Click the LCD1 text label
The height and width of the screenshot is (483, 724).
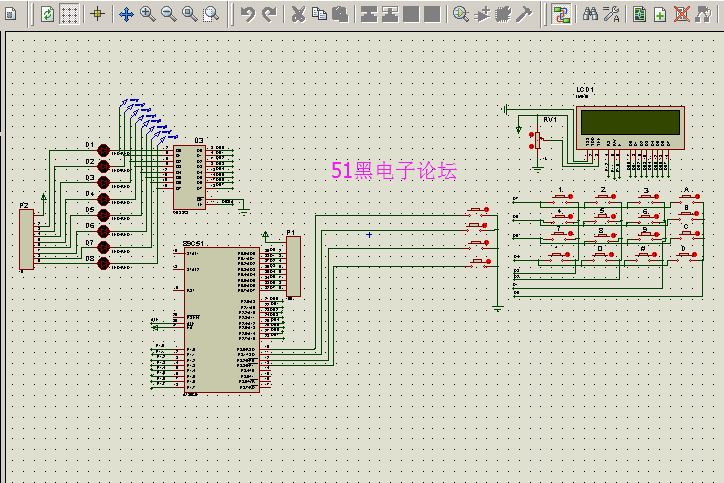click(585, 90)
